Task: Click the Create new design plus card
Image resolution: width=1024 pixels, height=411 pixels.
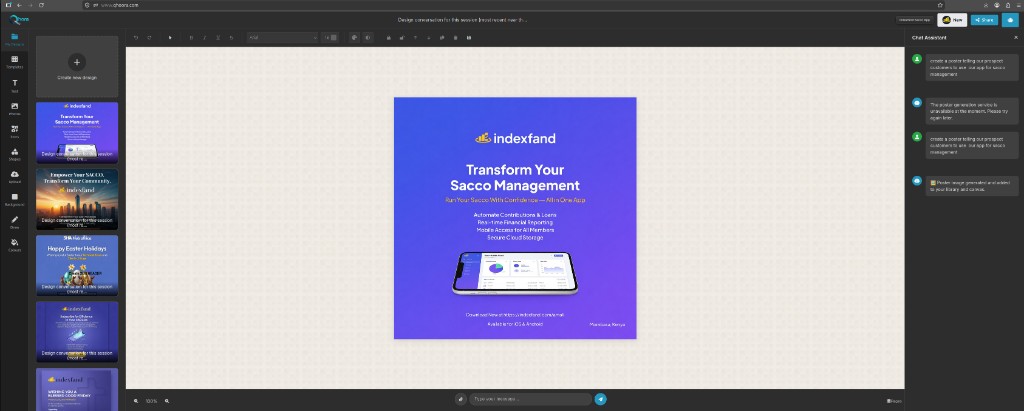Action: pyautogui.click(x=77, y=67)
